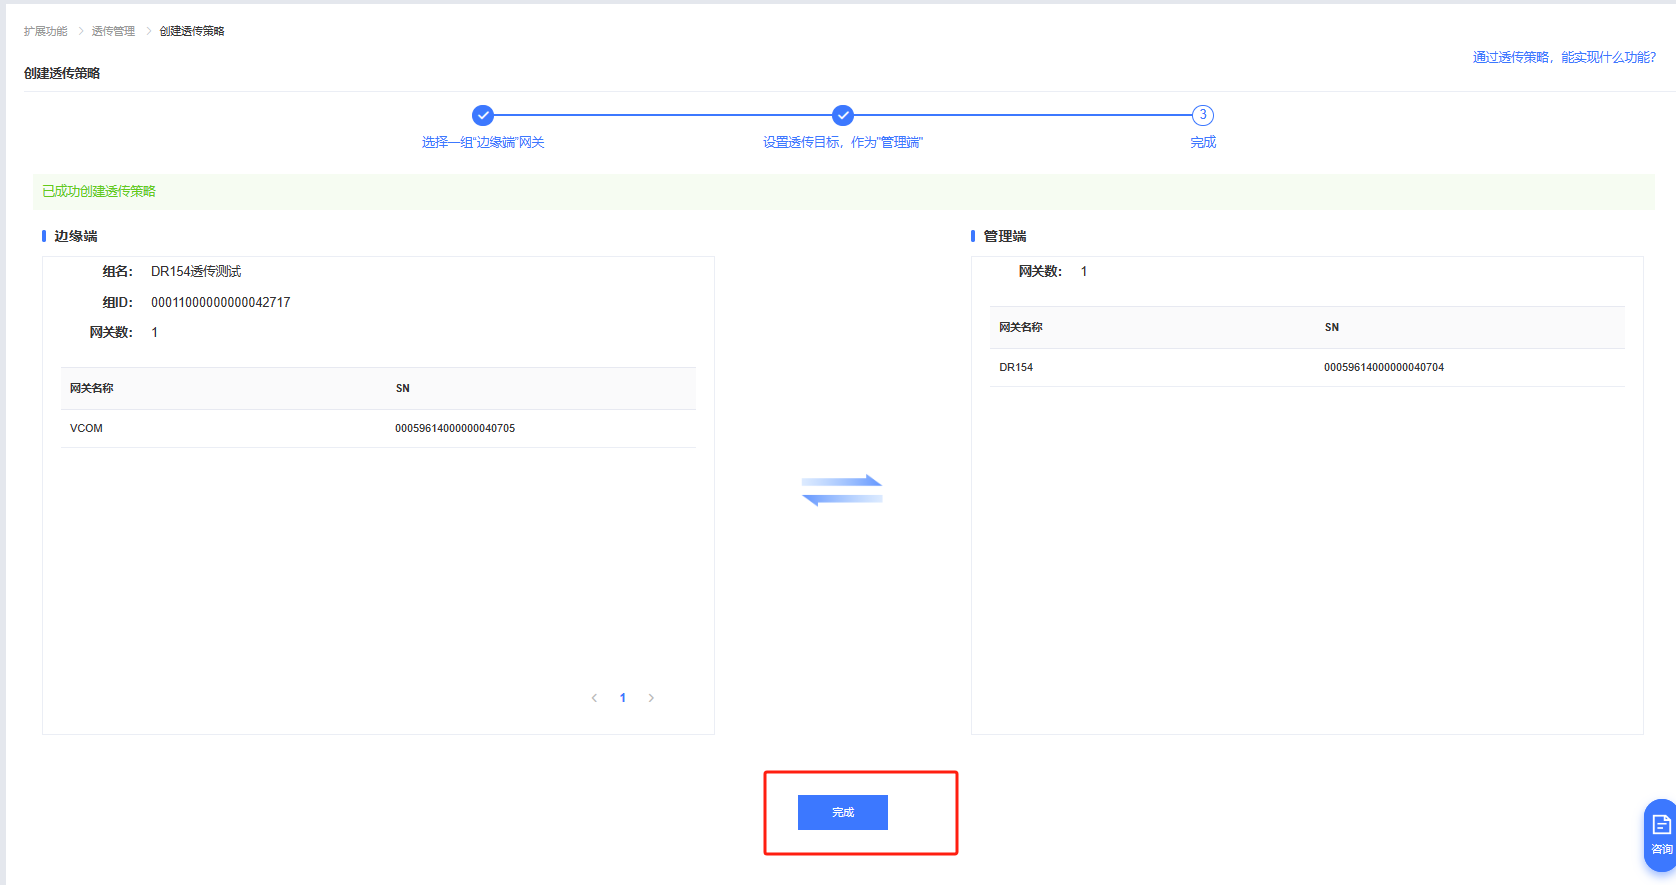Click 设置透传目标 step label
Image resolution: width=1676 pixels, height=885 pixels.
tap(842, 142)
